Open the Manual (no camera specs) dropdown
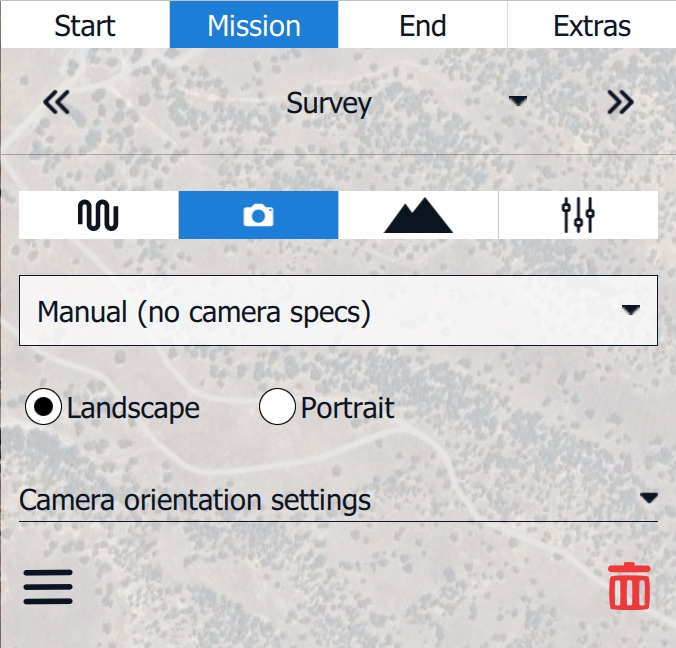The height and width of the screenshot is (648, 676). pos(338,311)
